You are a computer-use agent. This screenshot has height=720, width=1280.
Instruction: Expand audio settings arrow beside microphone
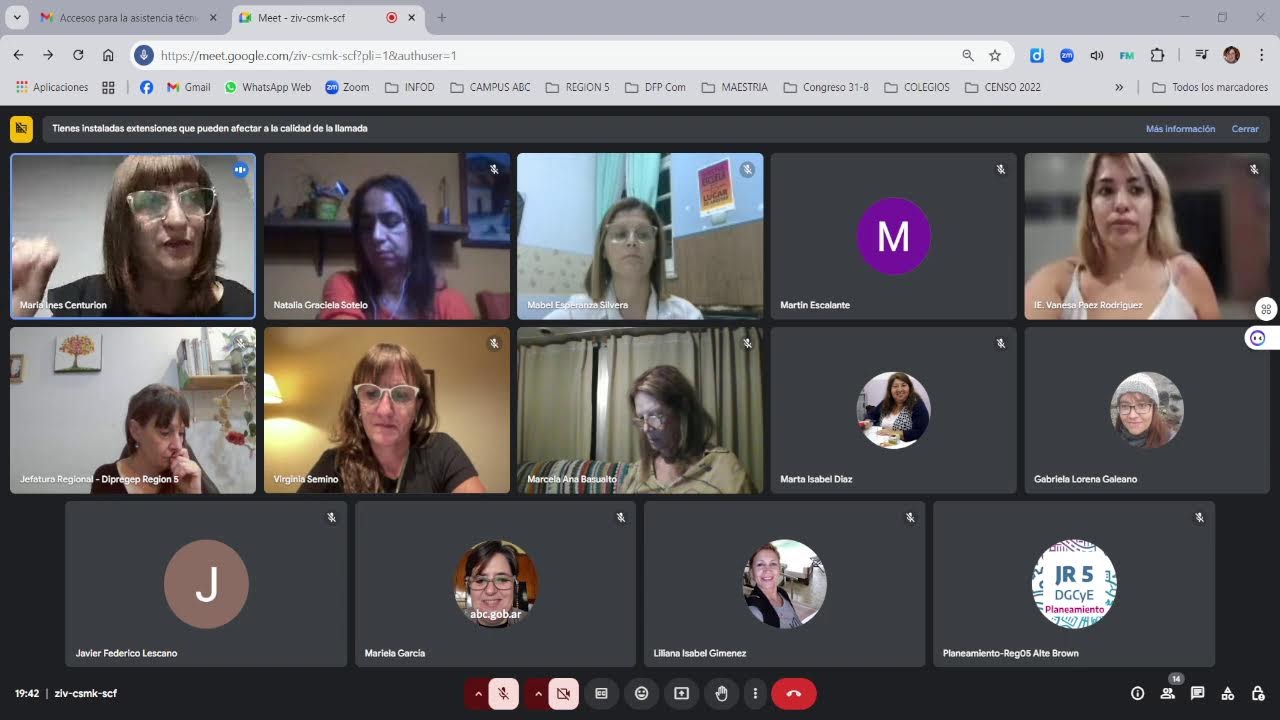pos(477,693)
